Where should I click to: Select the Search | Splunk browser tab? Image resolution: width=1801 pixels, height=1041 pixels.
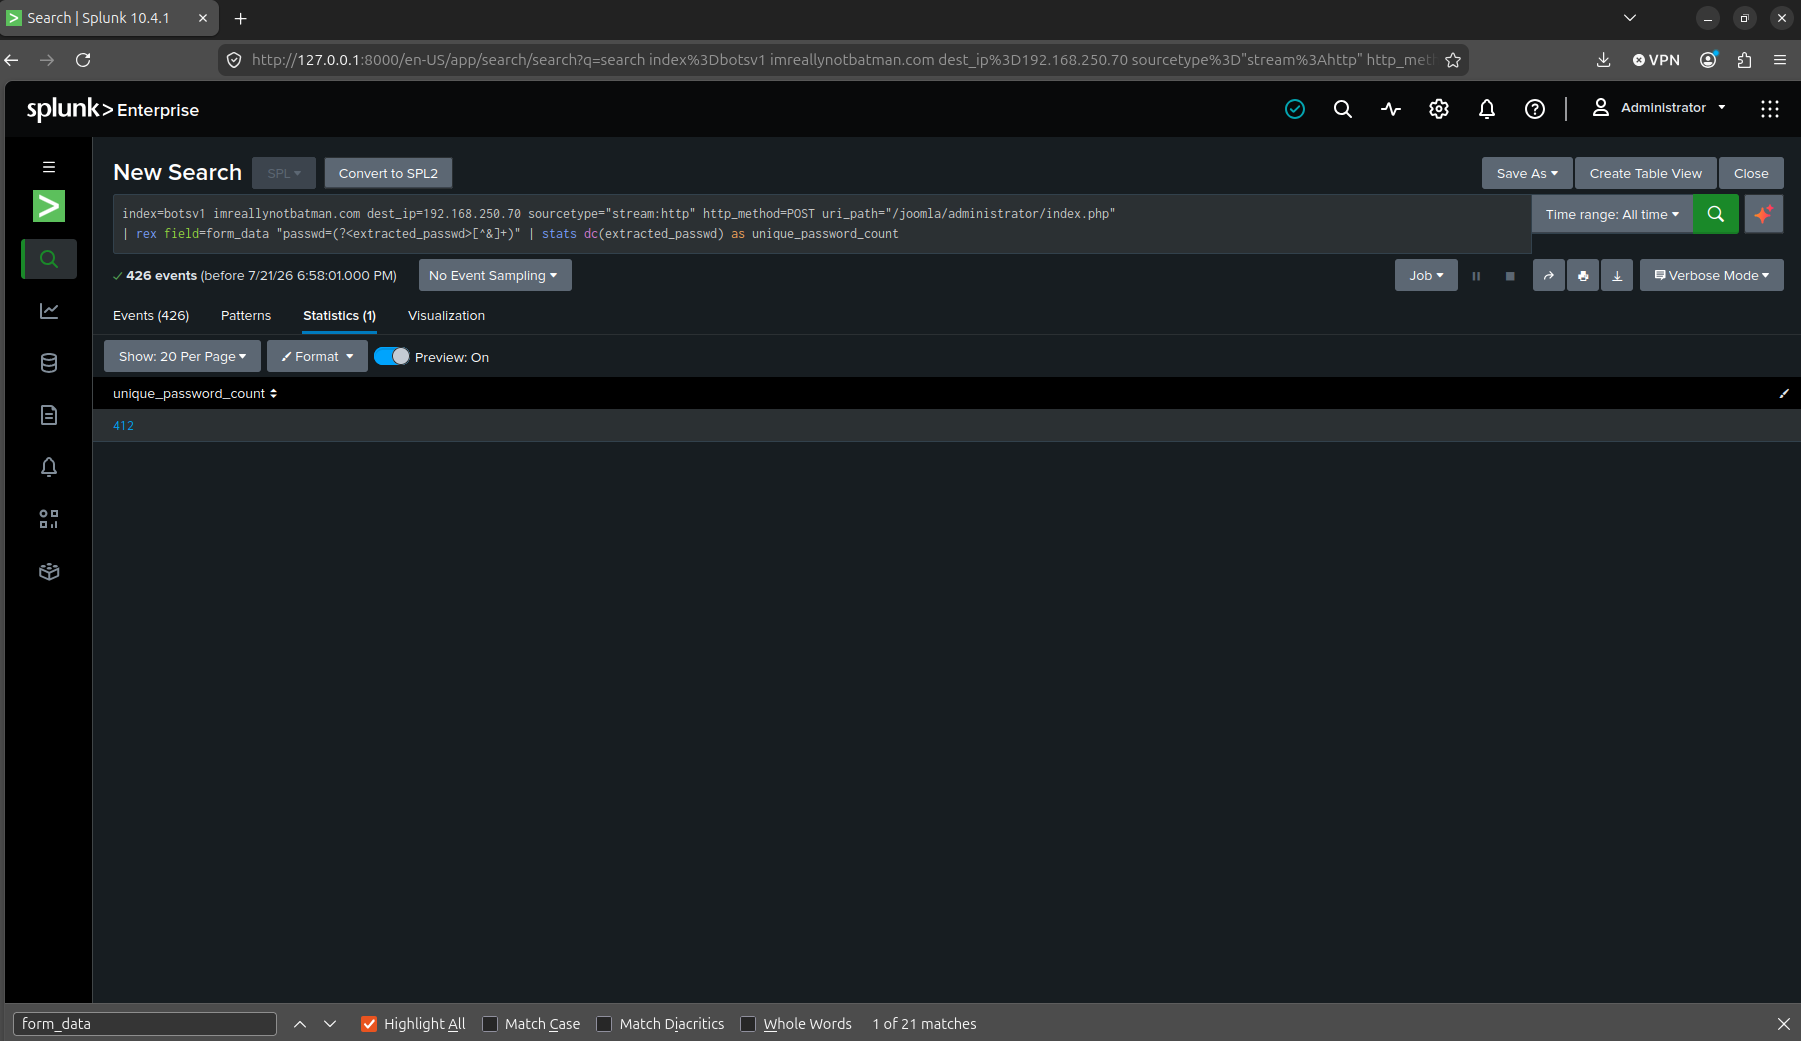pos(108,18)
